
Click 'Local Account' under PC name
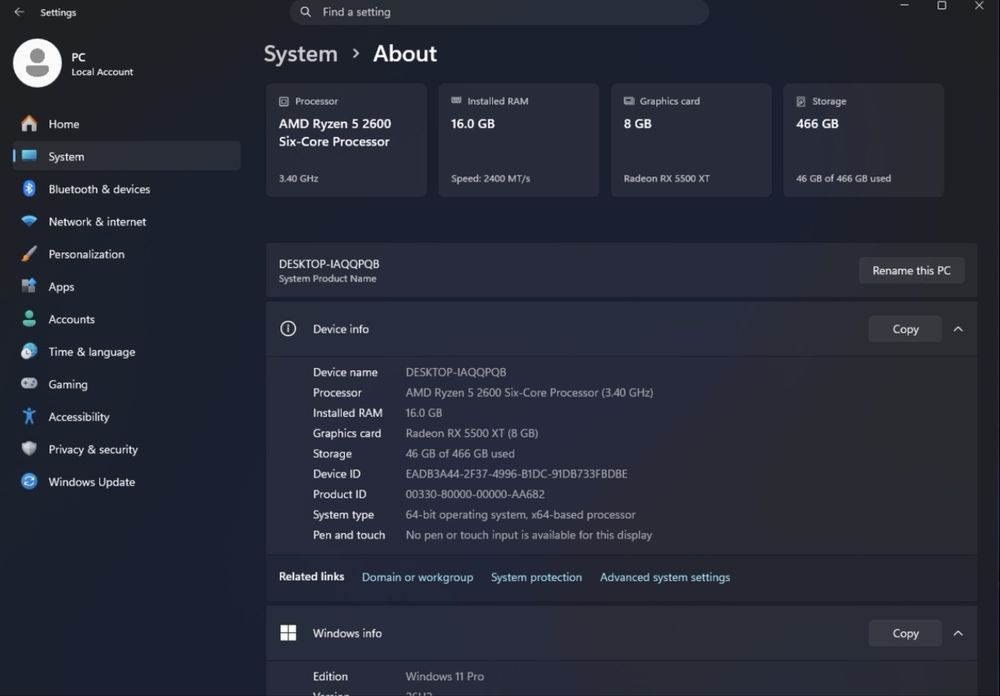pos(102,72)
